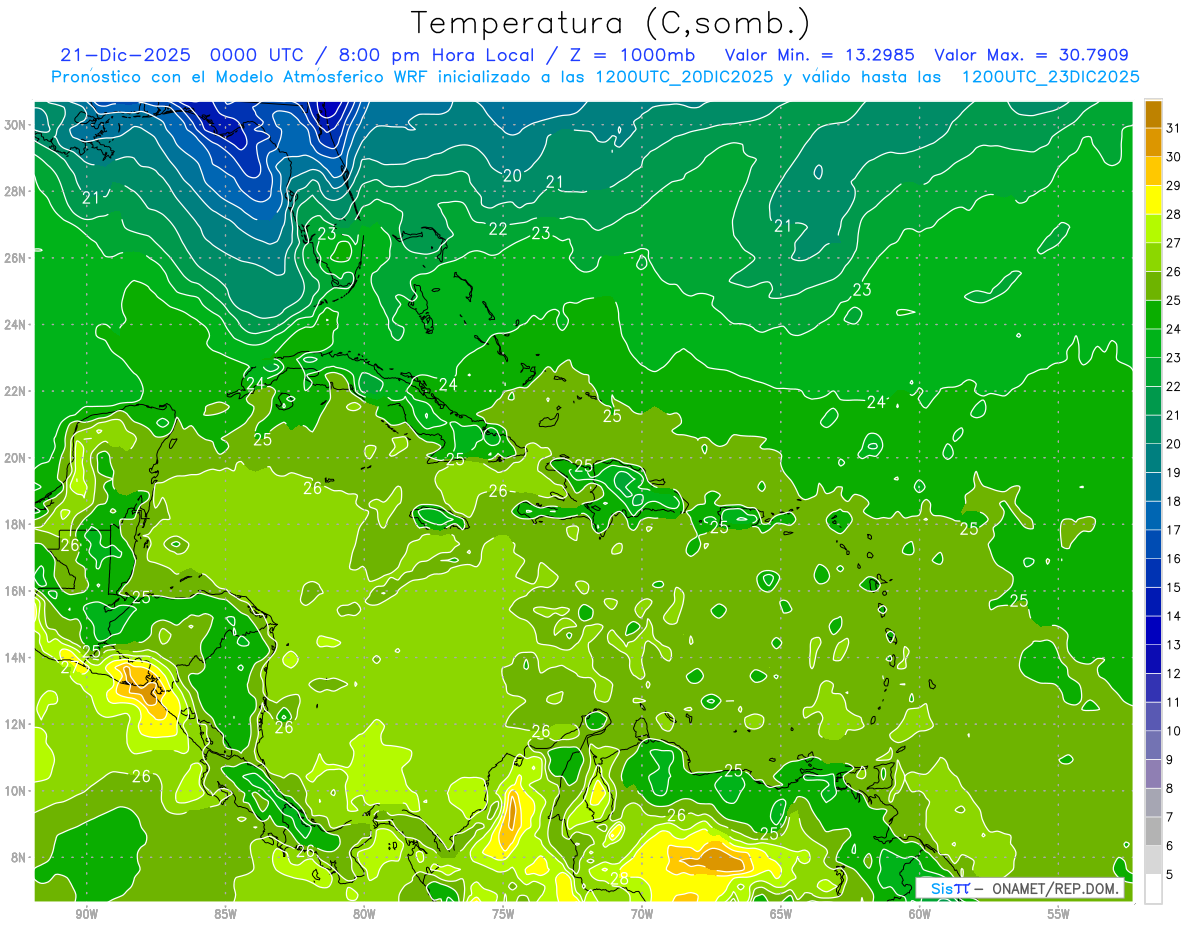Viewport: 1200px width, 927px height.
Task: Click the 8N latitude axis label
Action: click(x=17, y=857)
